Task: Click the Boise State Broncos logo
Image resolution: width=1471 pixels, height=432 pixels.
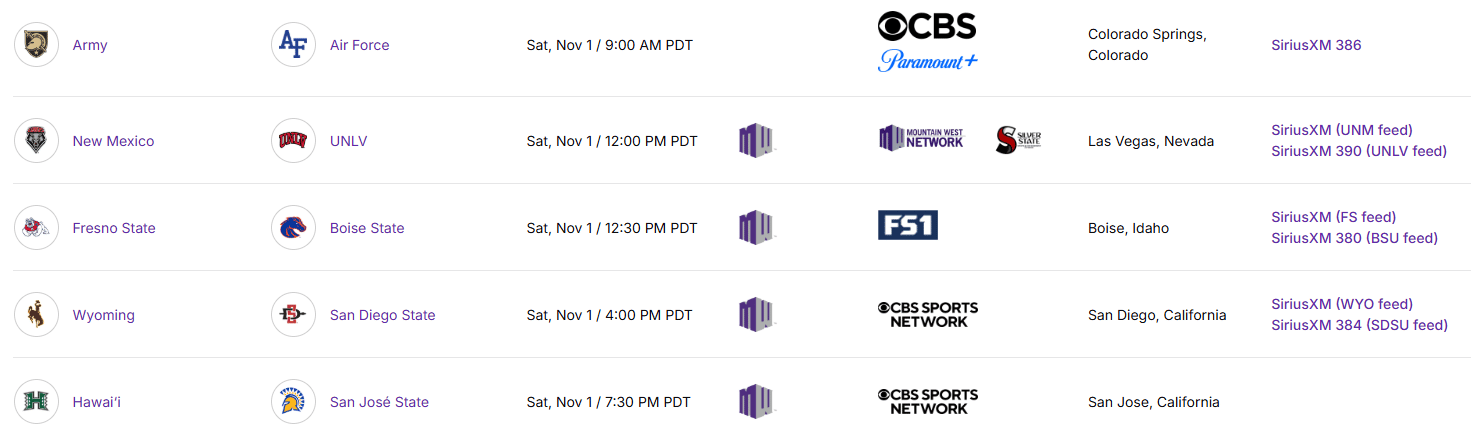Action: point(293,228)
